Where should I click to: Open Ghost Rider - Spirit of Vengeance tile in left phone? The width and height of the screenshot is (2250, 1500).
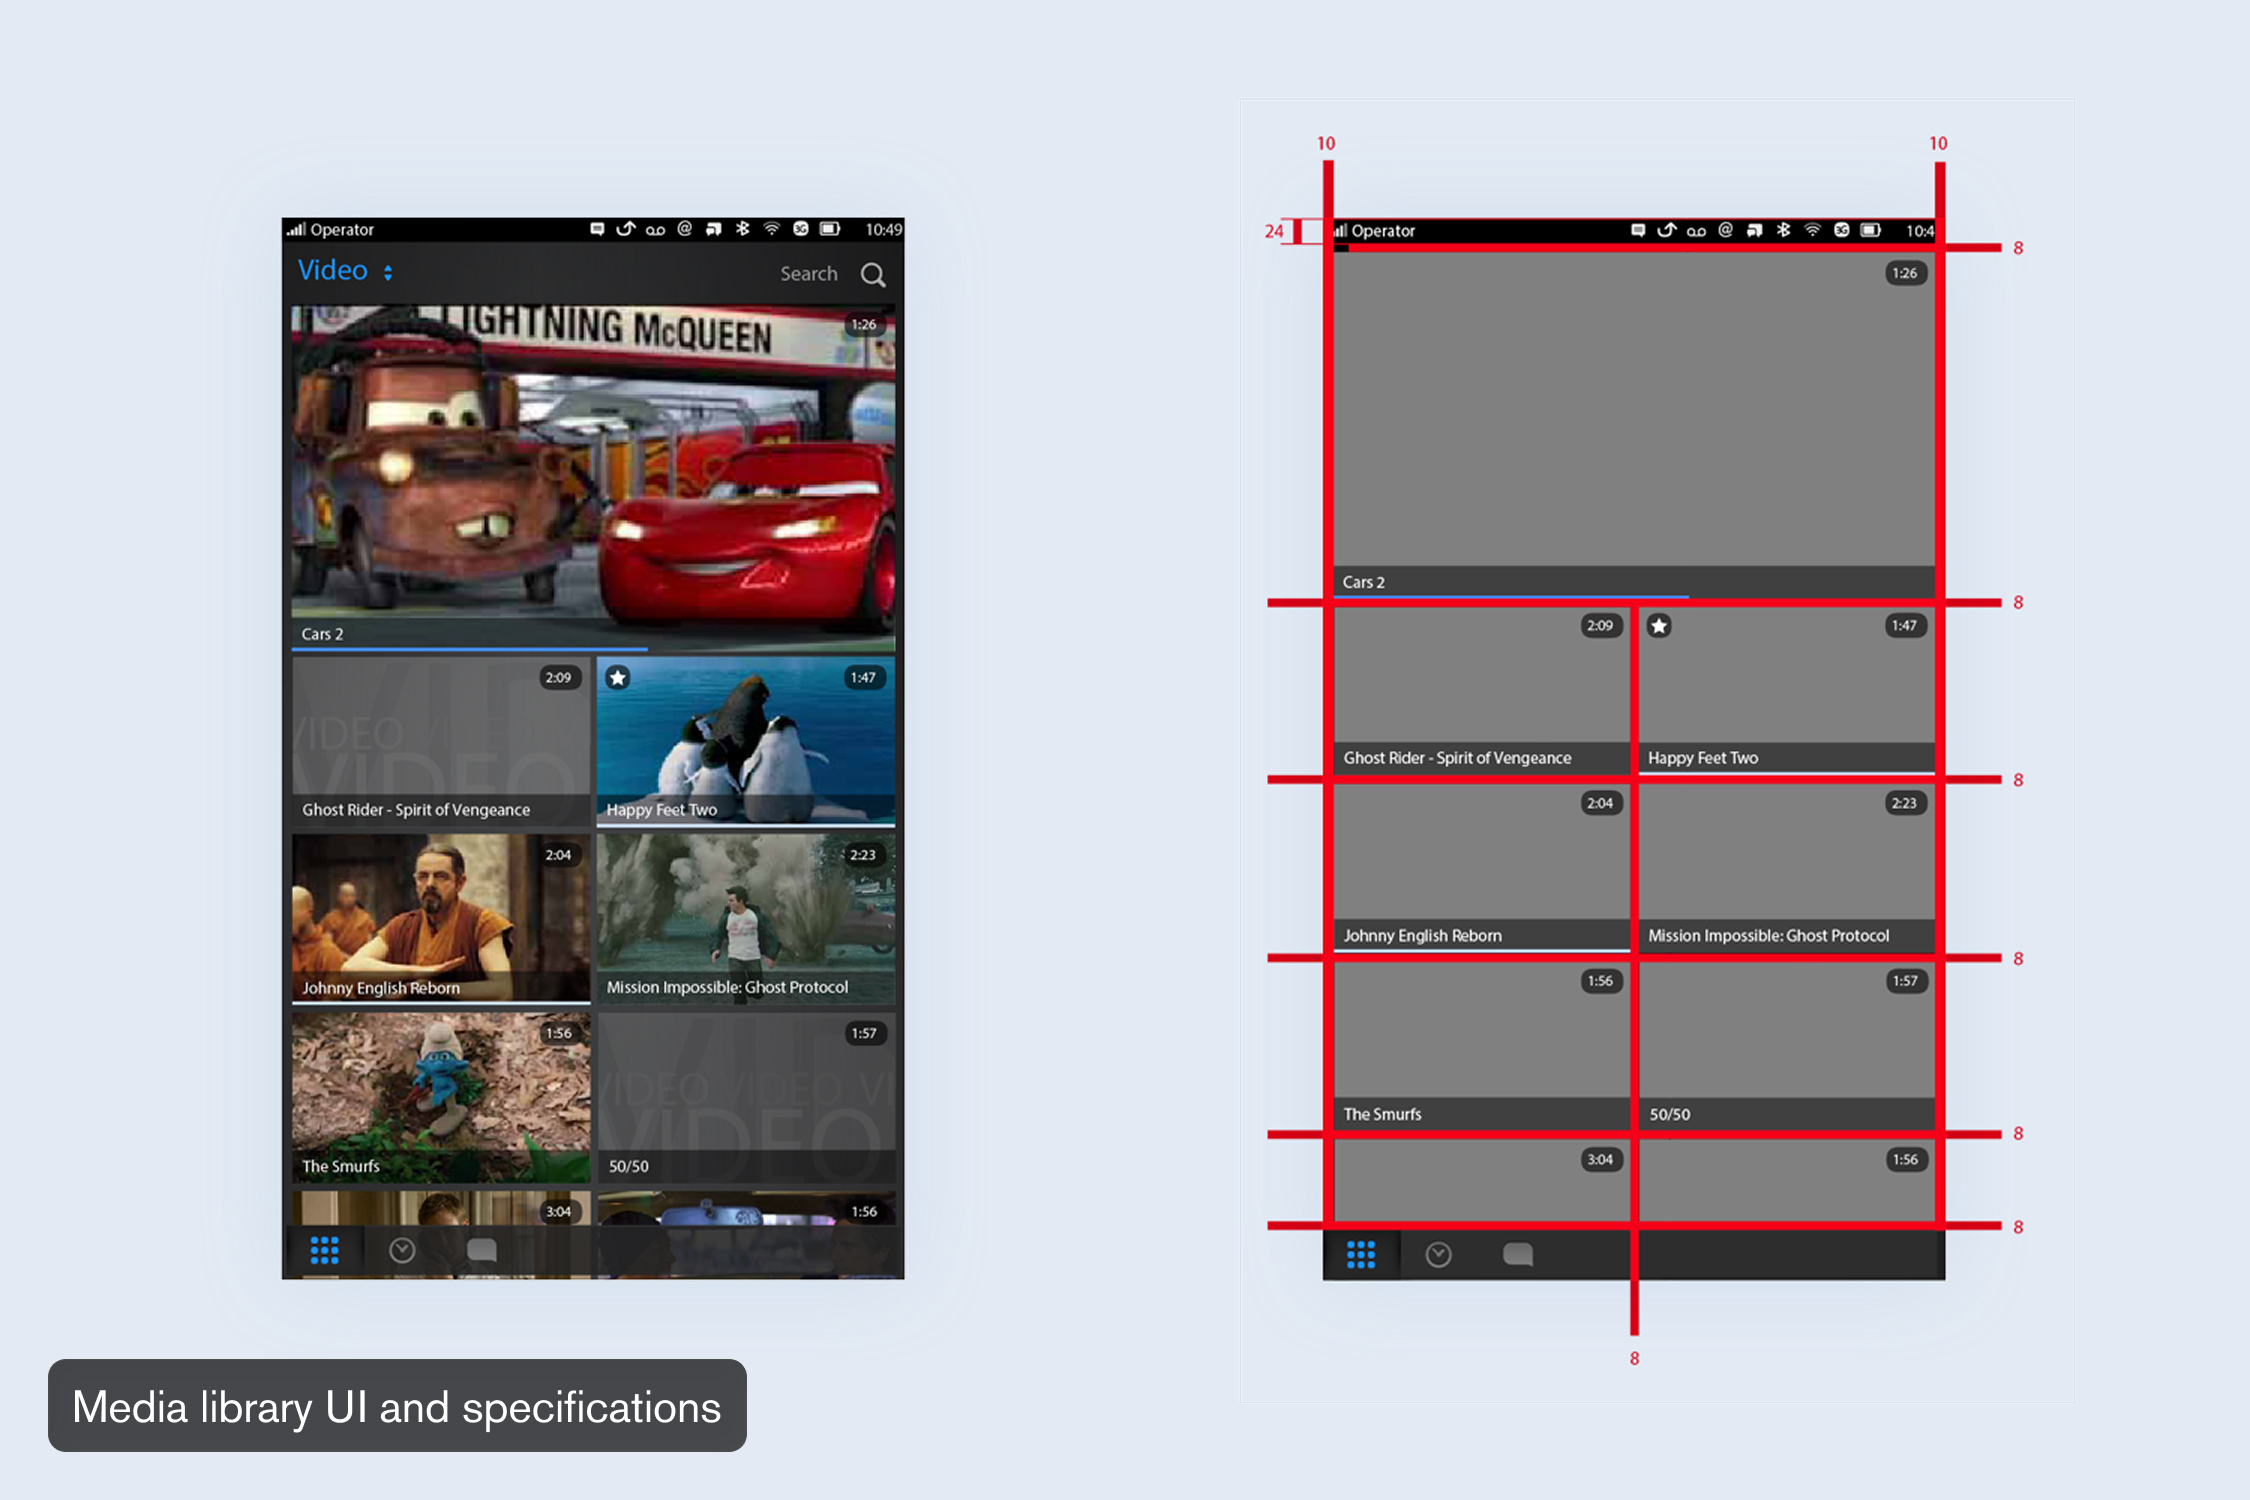[441, 741]
